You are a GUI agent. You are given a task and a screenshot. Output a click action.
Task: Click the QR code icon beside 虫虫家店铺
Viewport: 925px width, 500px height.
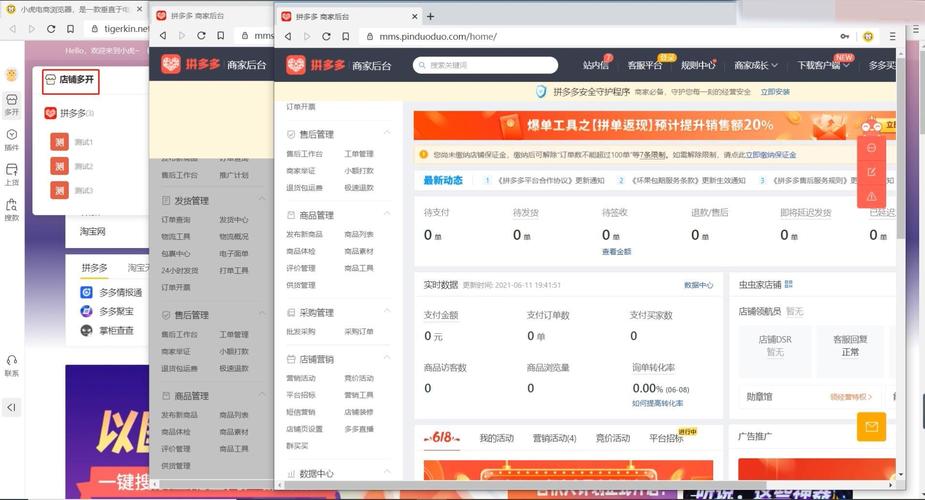tap(789, 284)
